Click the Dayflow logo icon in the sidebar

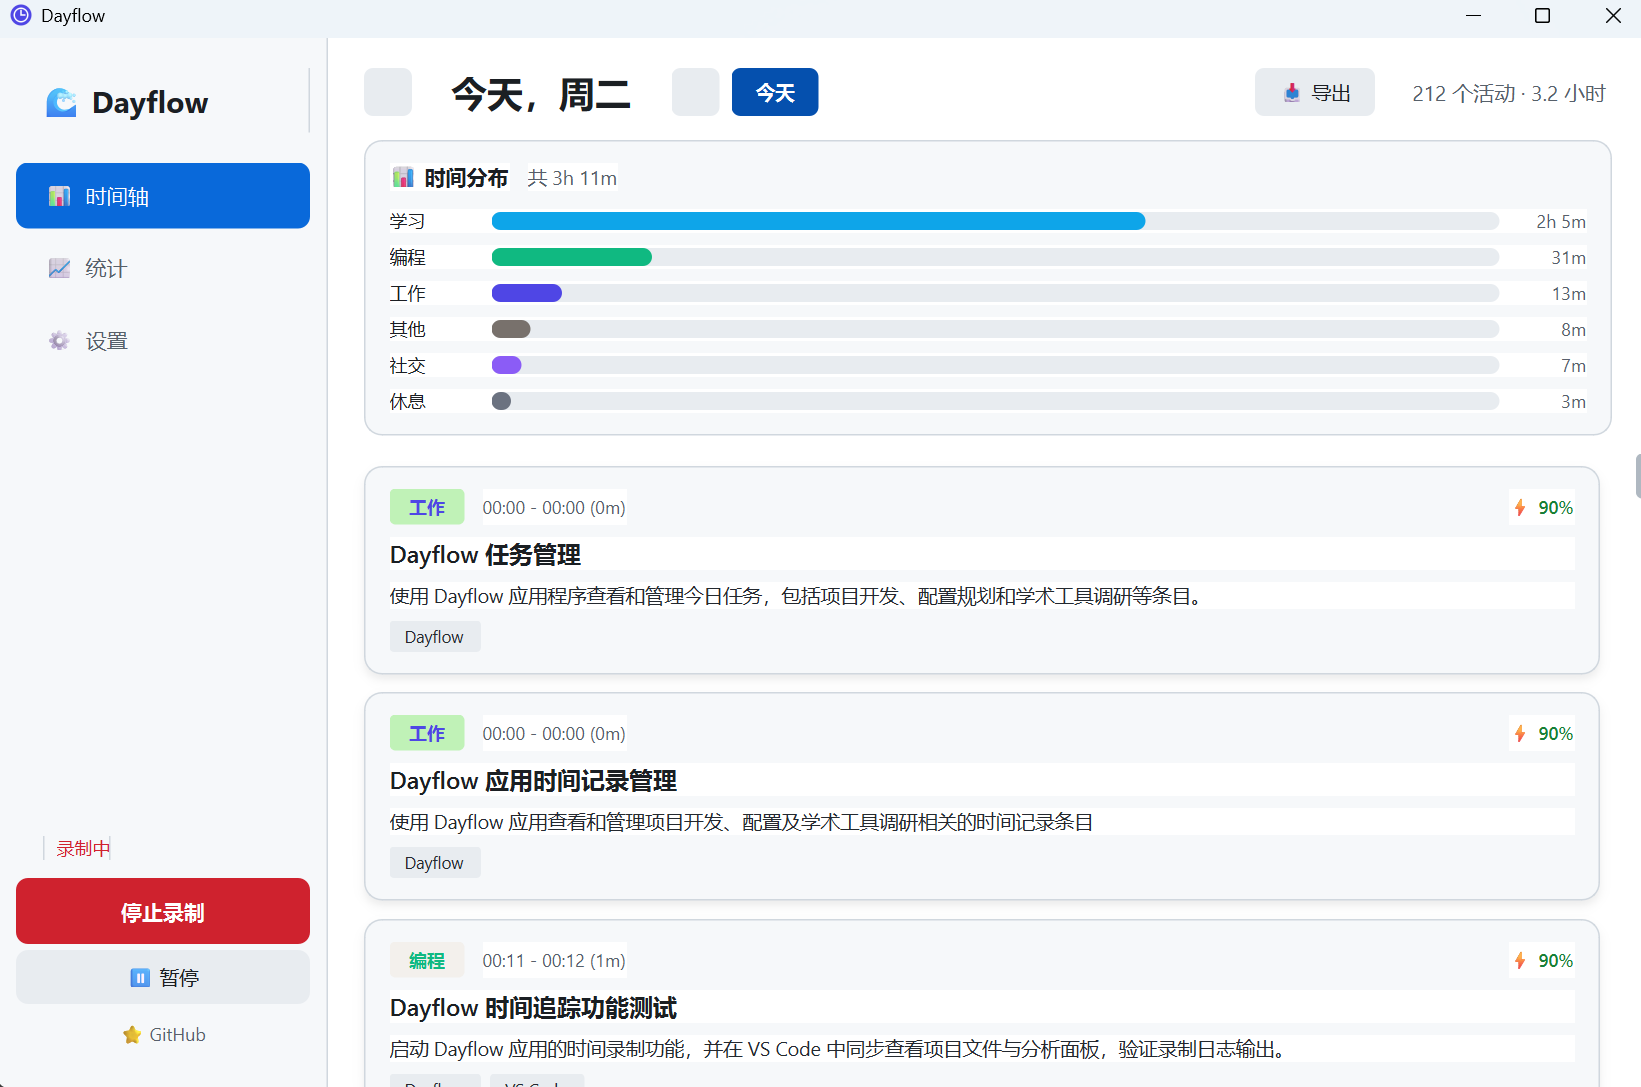point(62,102)
